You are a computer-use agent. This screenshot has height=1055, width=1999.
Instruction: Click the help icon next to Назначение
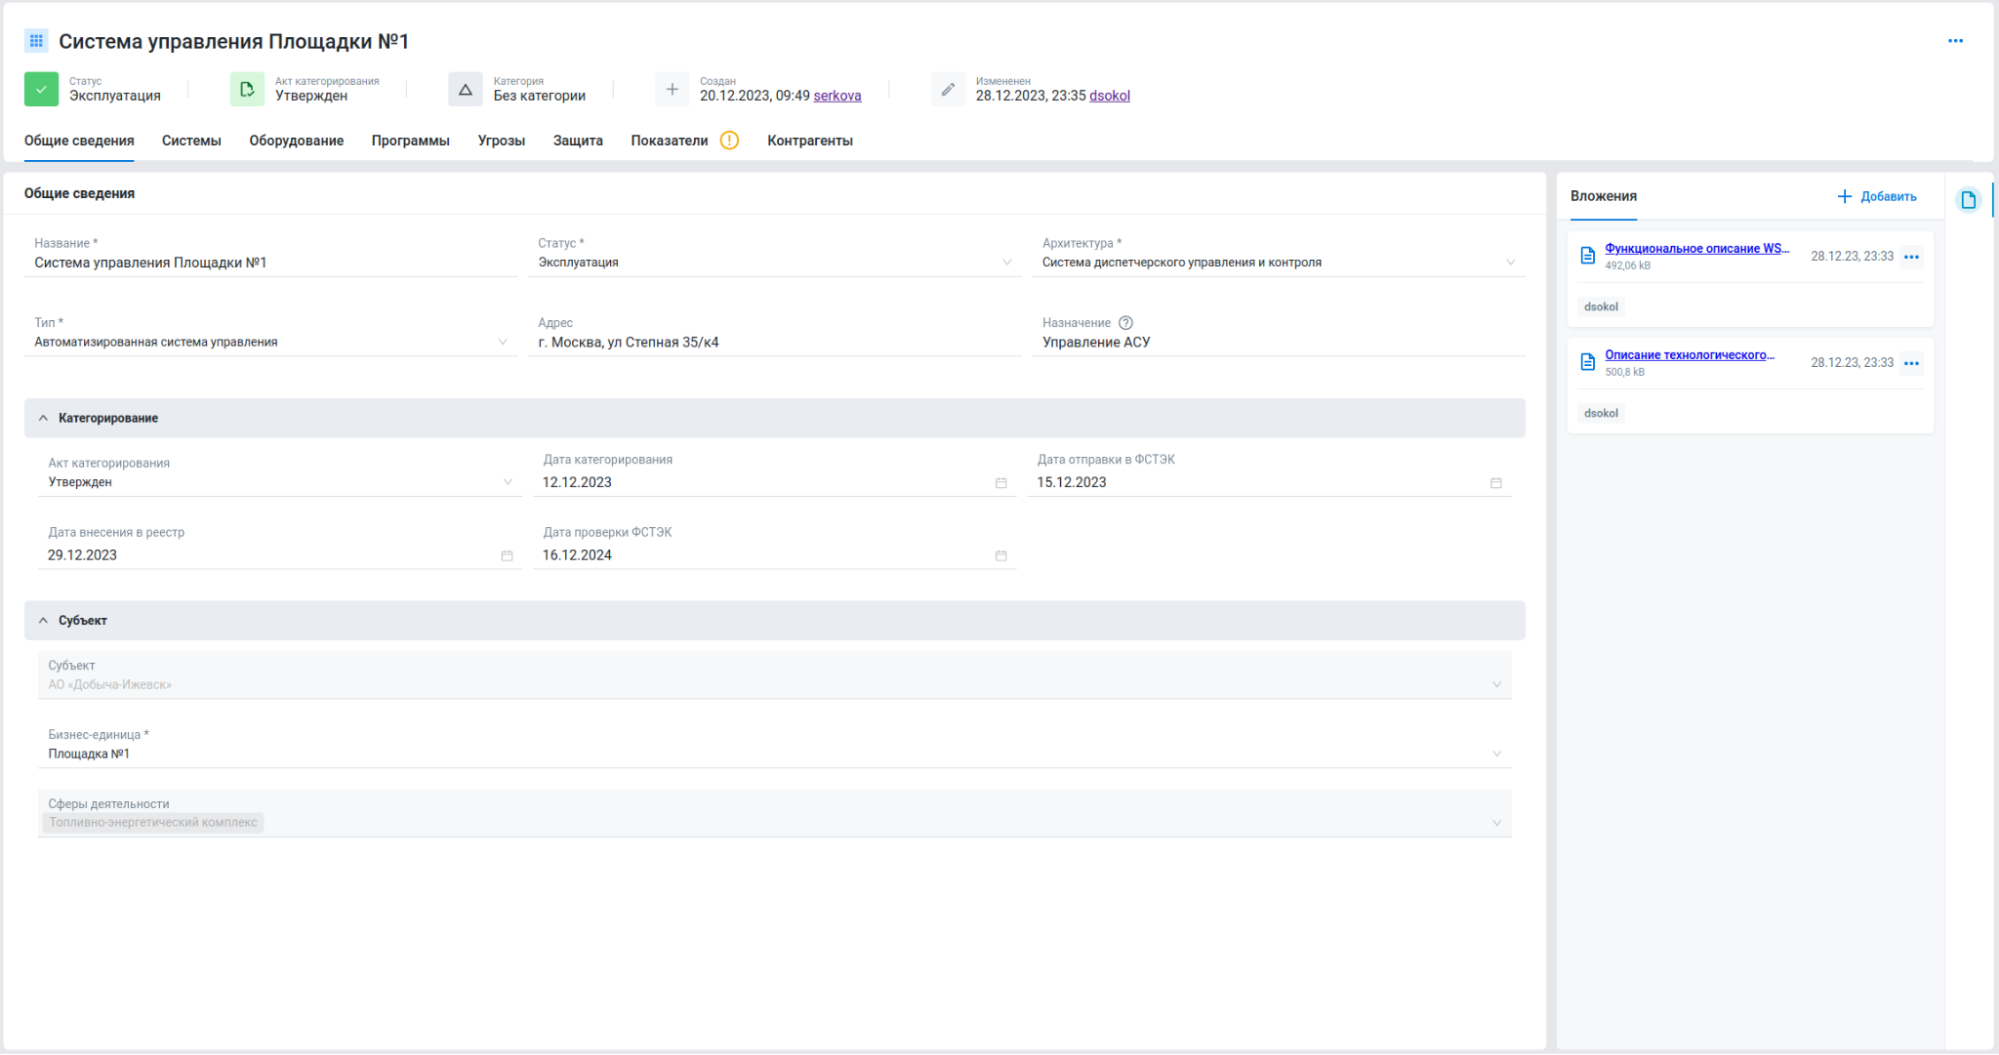point(1126,322)
